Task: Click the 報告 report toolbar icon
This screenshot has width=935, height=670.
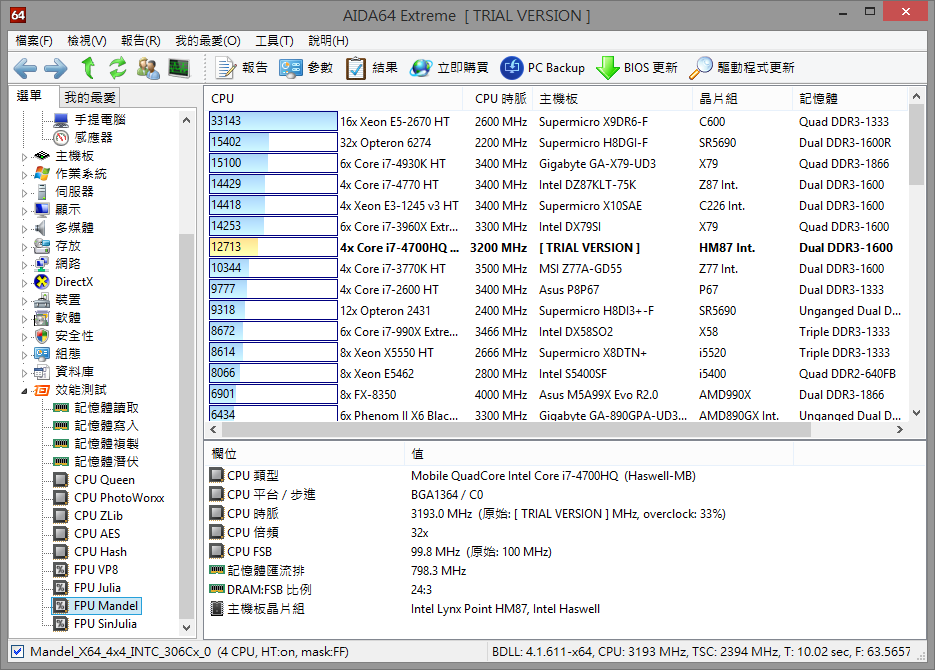Action: (x=226, y=68)
